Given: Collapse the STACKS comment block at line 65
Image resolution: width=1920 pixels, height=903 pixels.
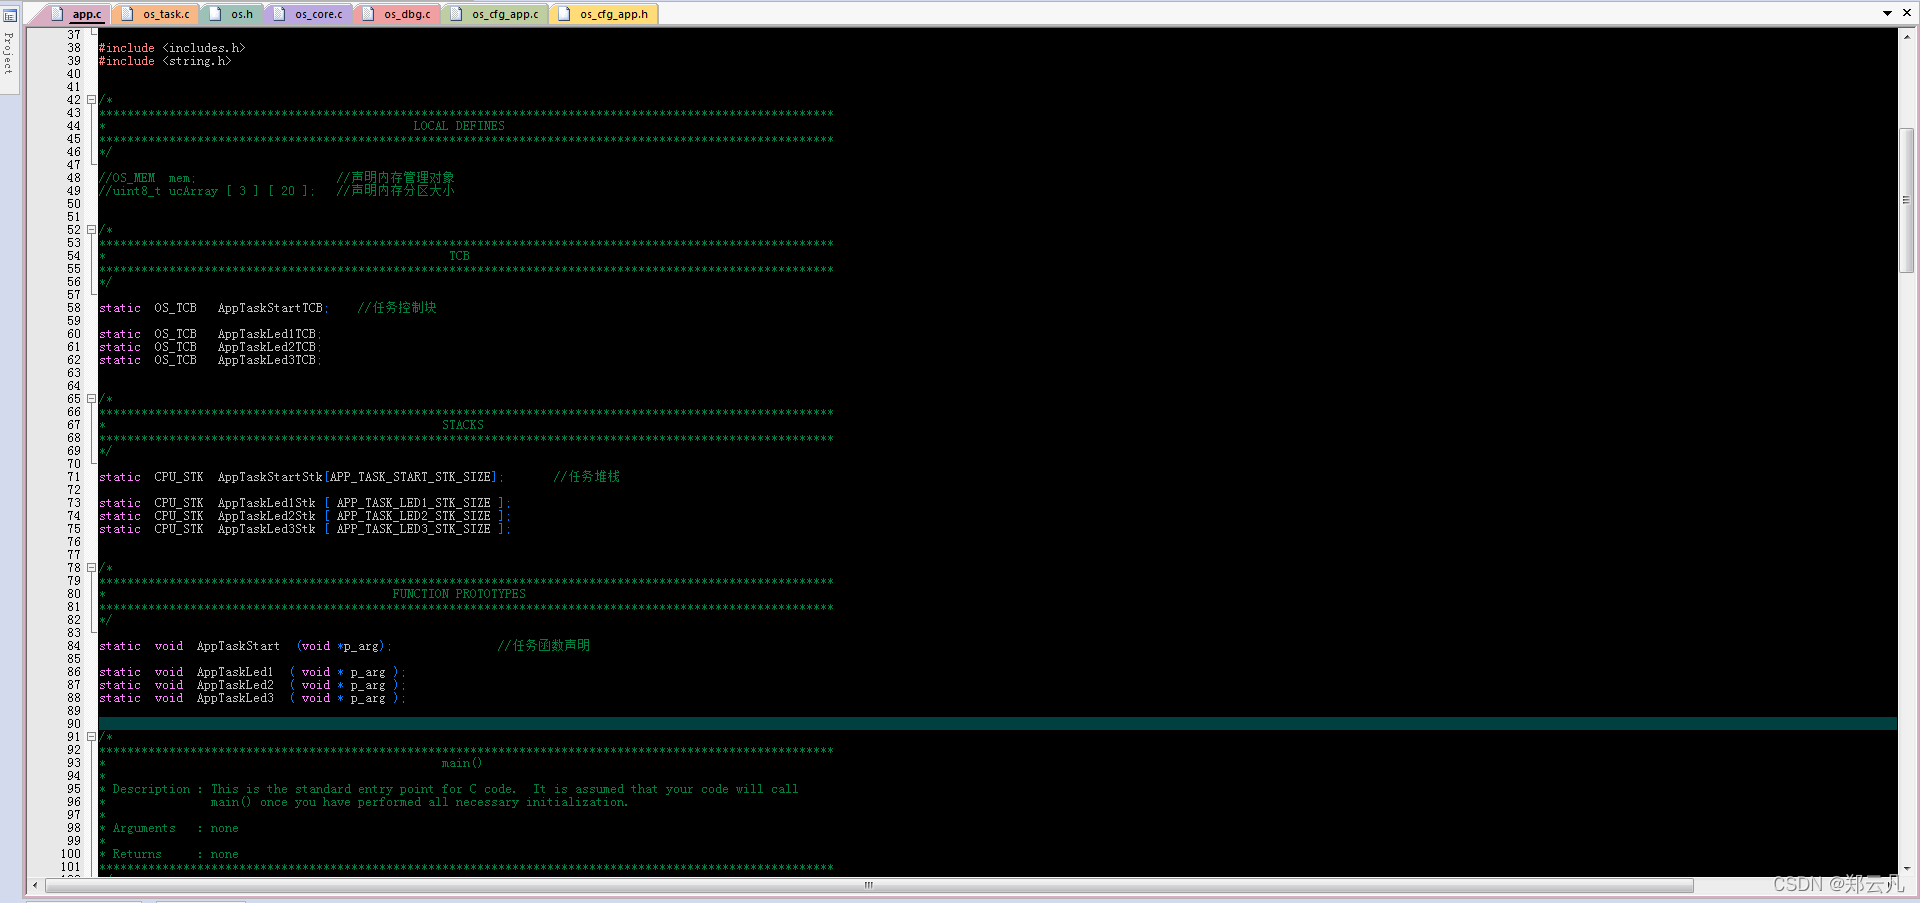Looking at the screenshot, I should pyautogui.click(x=91, y=399).
